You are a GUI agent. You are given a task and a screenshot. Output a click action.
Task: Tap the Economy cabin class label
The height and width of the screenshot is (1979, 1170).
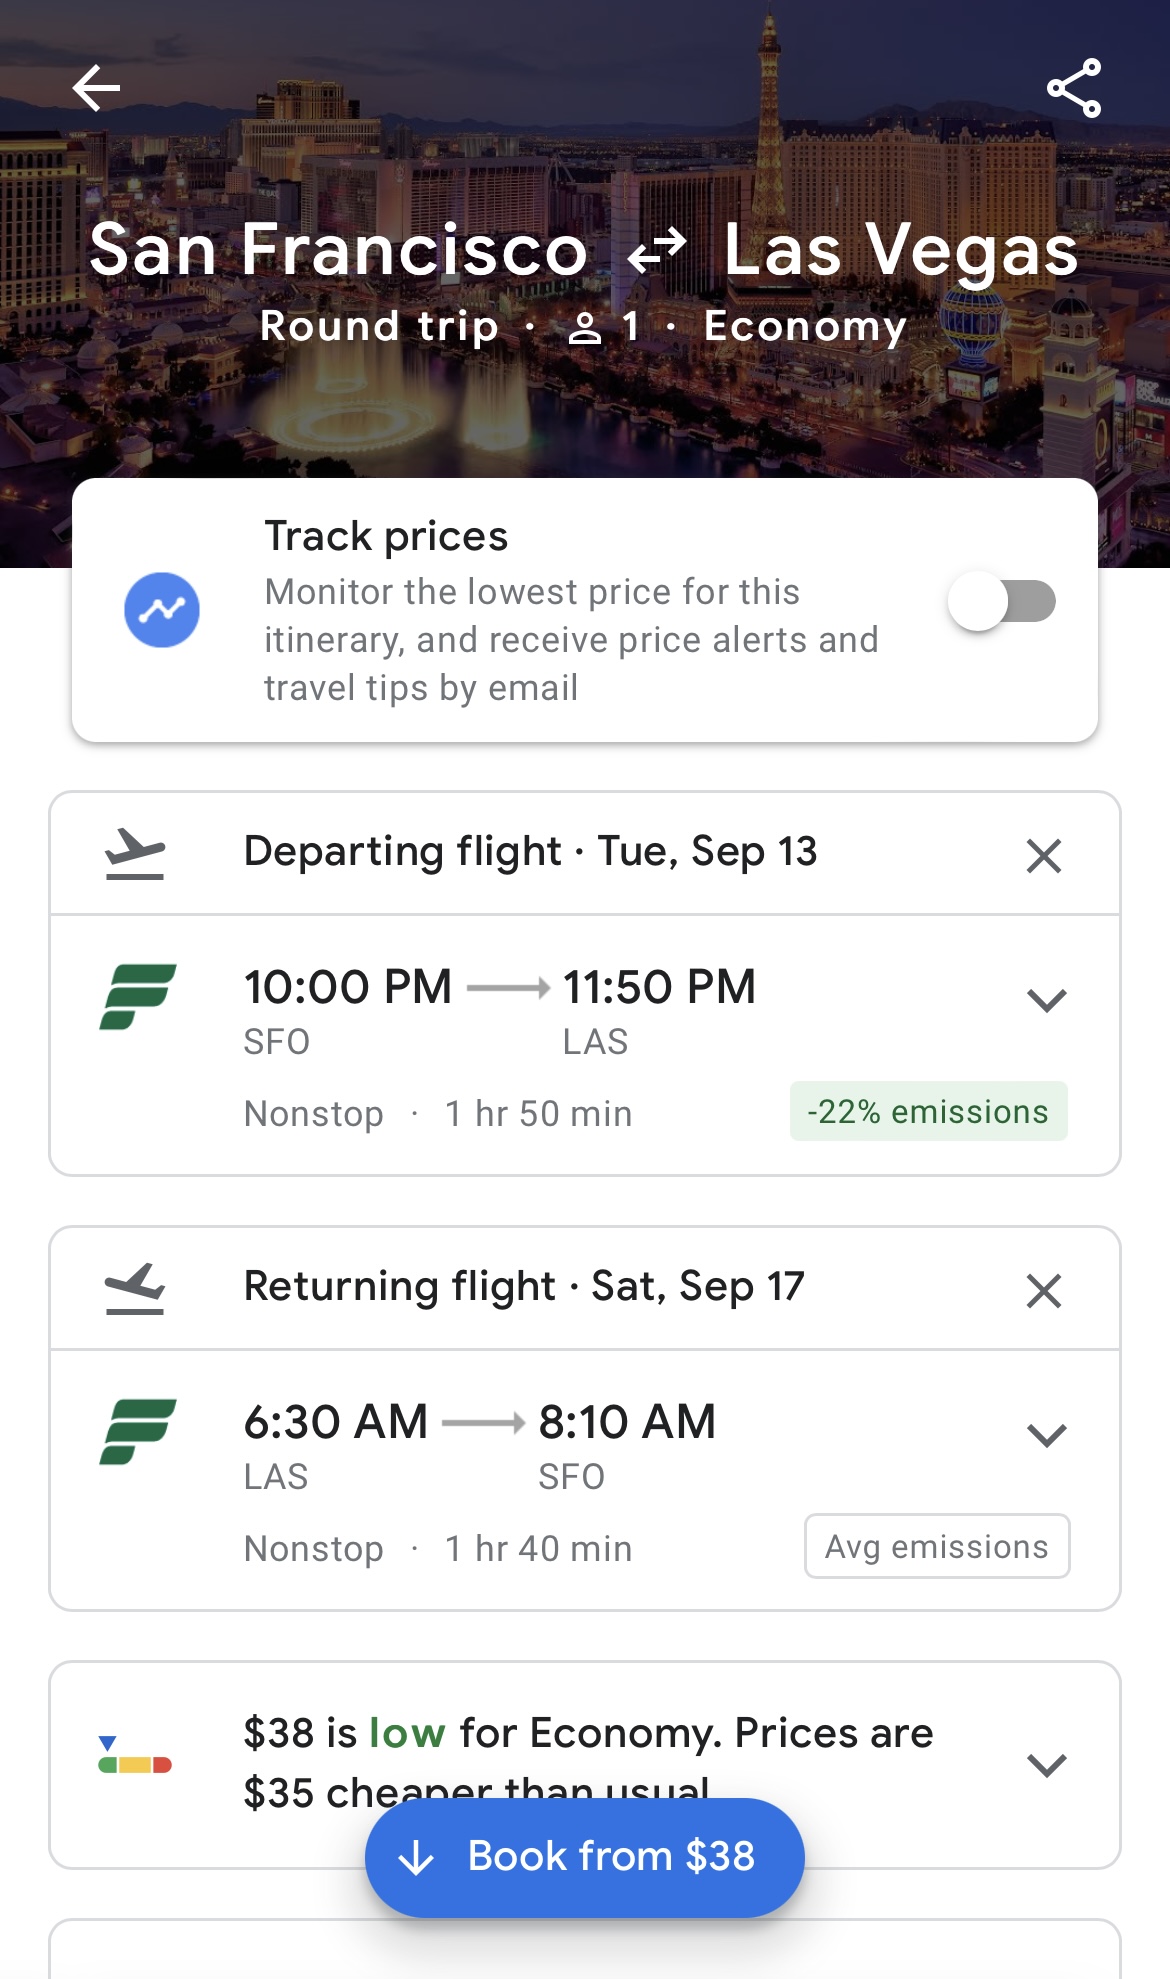tap(805, 327)
